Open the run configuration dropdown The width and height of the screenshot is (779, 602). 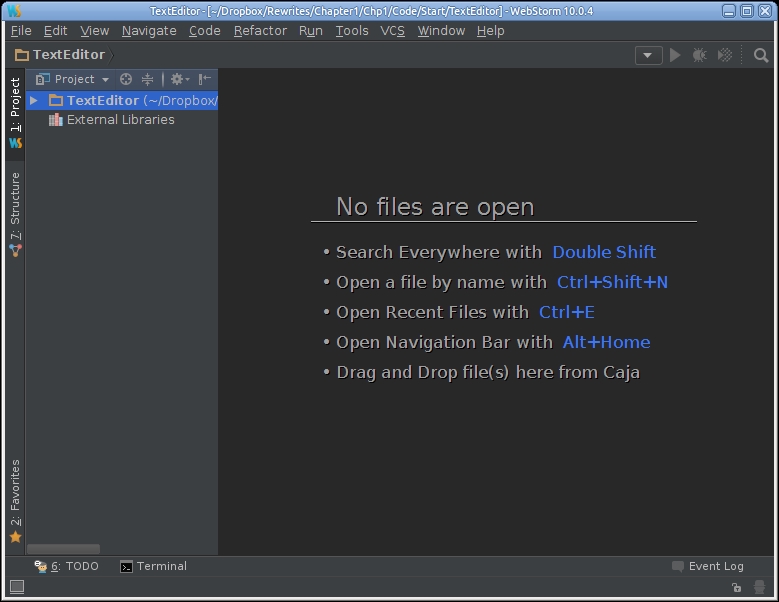tap(648, 55)
